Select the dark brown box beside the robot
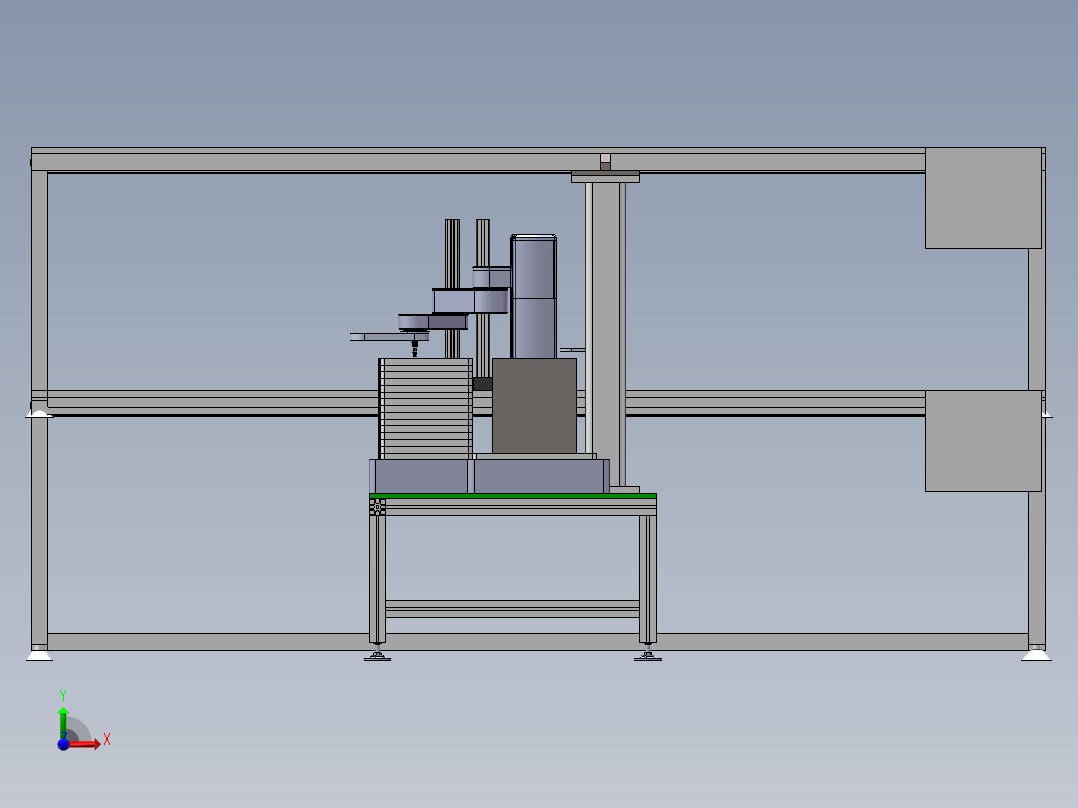The width and height of the screenshot is (1078, 808). pyautogui.click(x=534, y=406)
